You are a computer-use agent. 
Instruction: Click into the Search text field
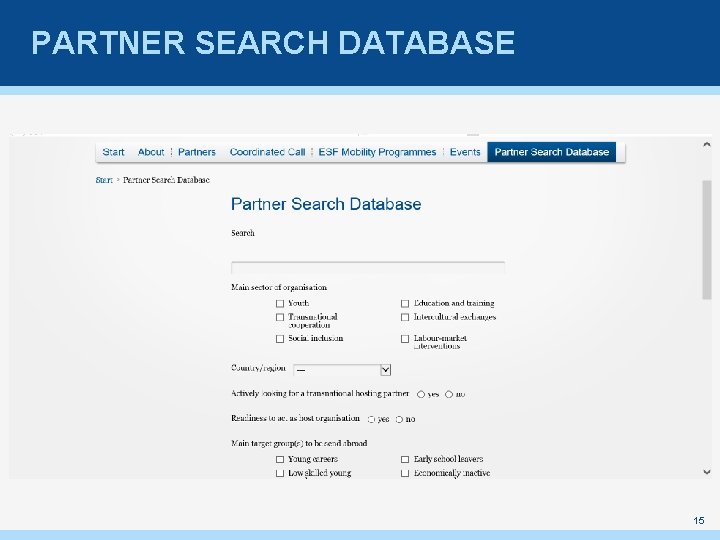pos(368,267)
